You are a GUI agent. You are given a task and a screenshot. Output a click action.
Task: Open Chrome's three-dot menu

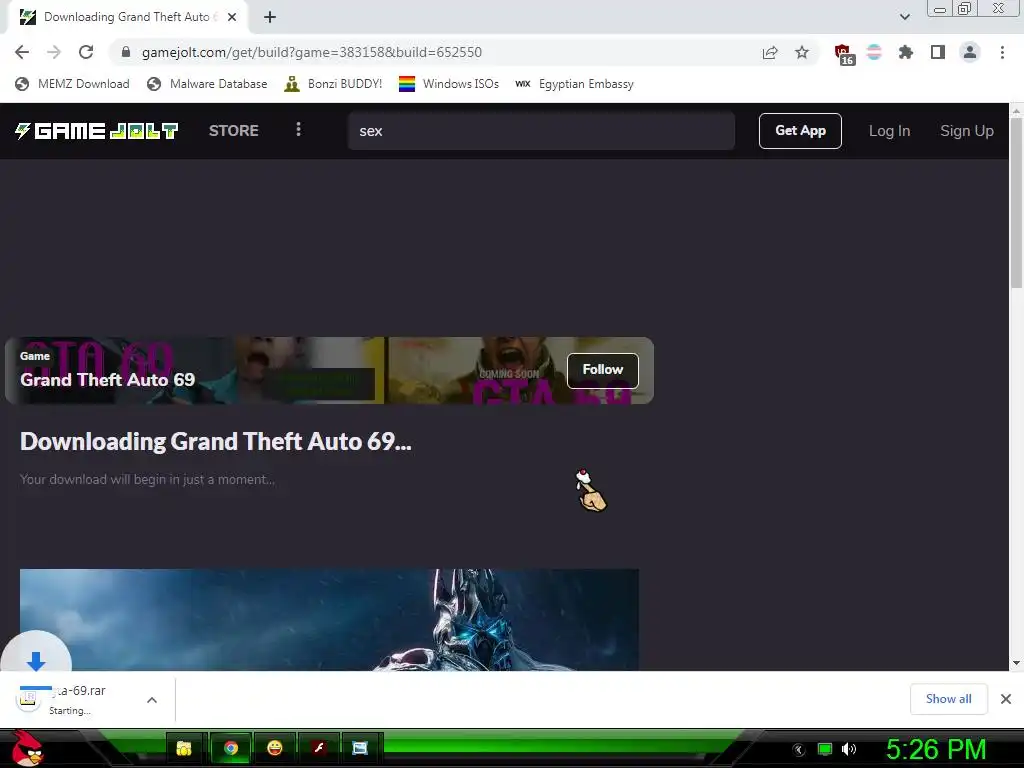[x=1002, y=52]
